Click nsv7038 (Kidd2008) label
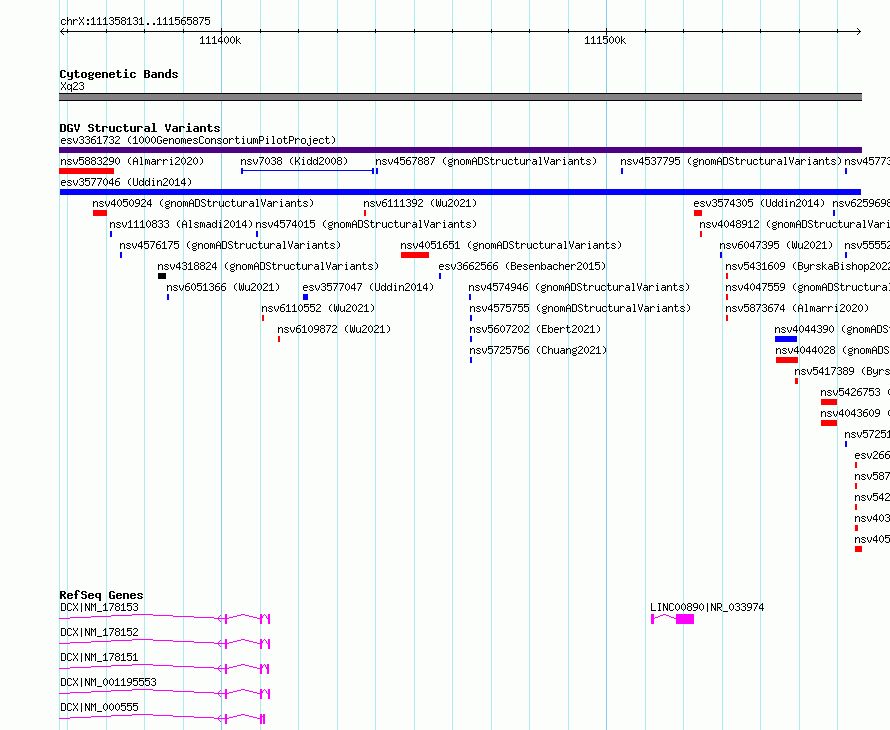The height and width of the screenshot is (730, 890). (294, 161)
